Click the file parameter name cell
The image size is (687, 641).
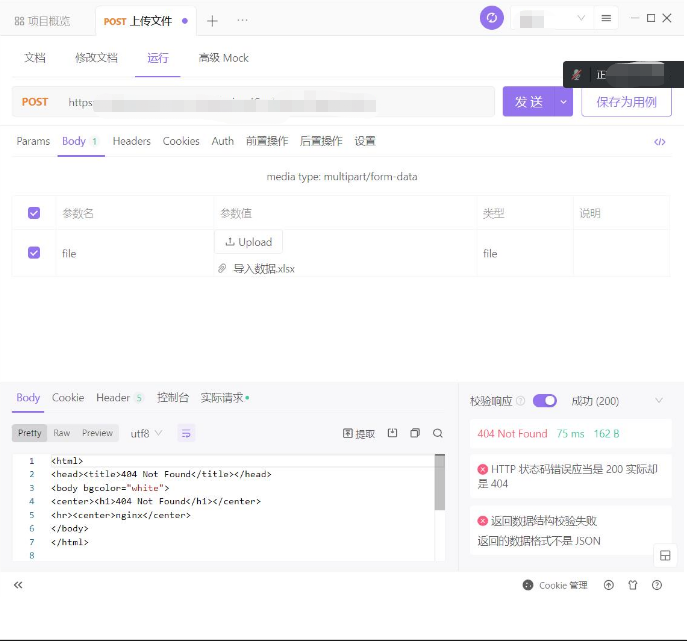tap(135, 253)
